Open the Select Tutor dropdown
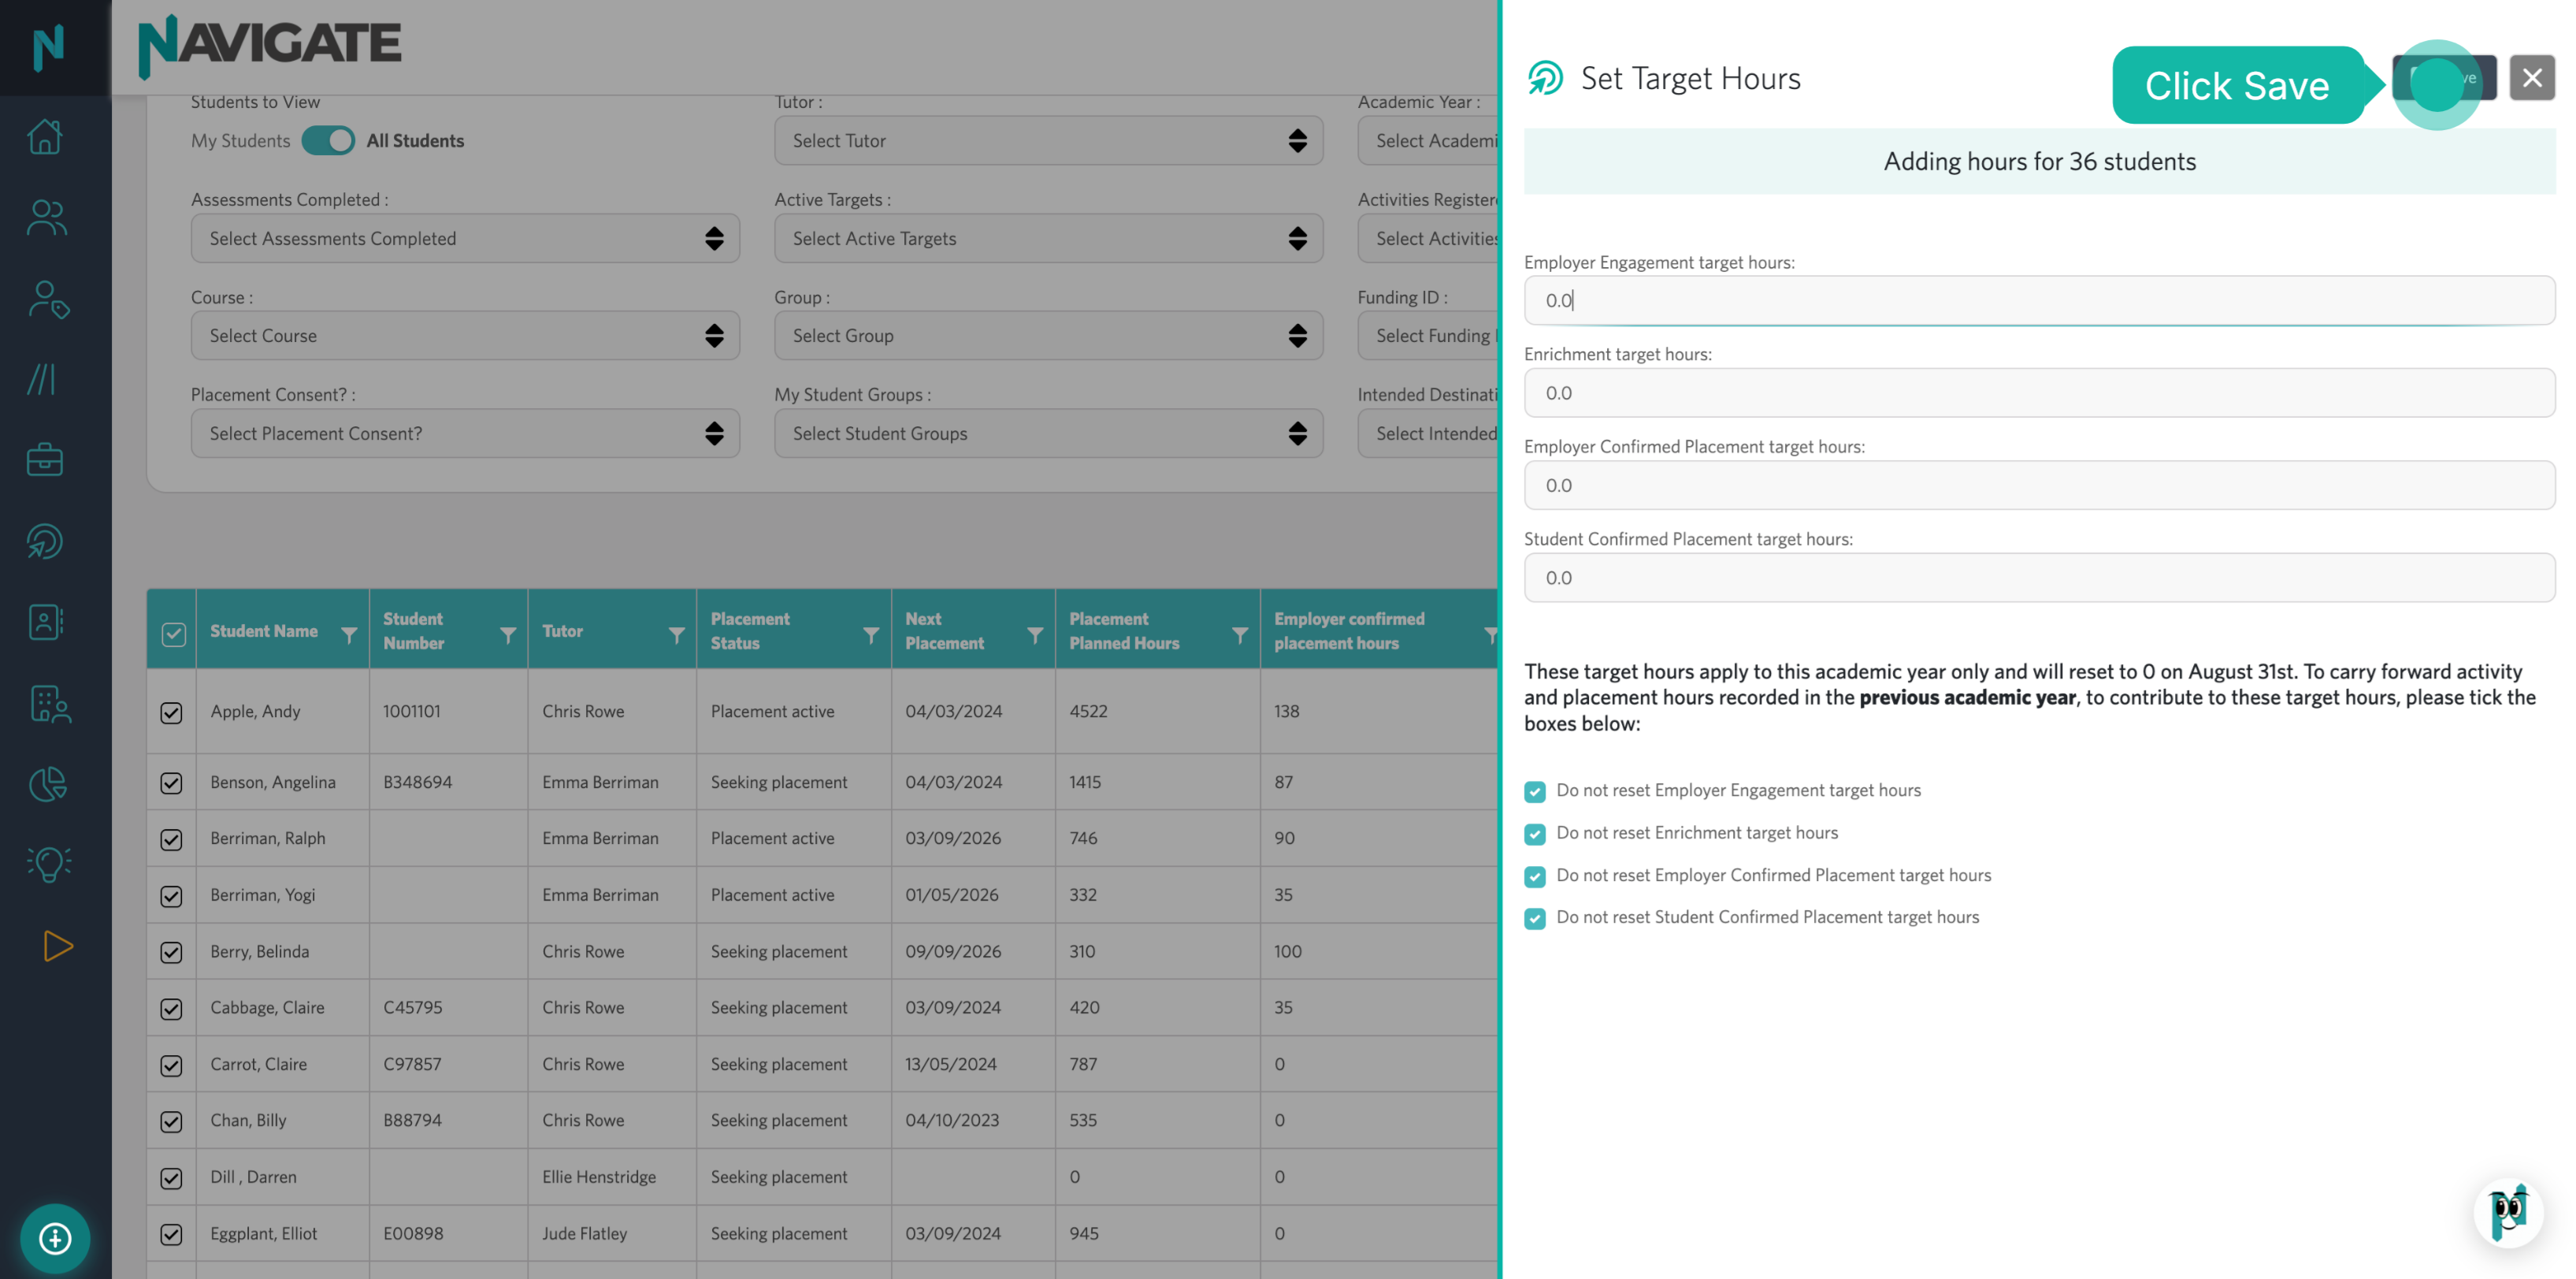 pos(1048,140)
